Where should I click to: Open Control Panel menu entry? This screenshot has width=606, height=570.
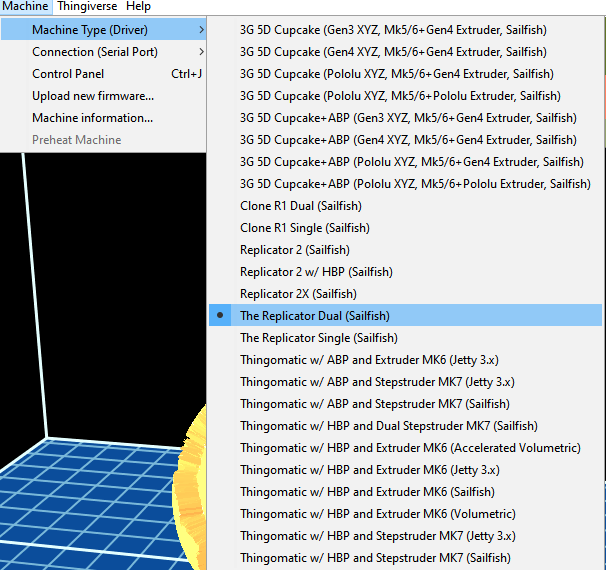pyautogui.click(x=103, y=74)
